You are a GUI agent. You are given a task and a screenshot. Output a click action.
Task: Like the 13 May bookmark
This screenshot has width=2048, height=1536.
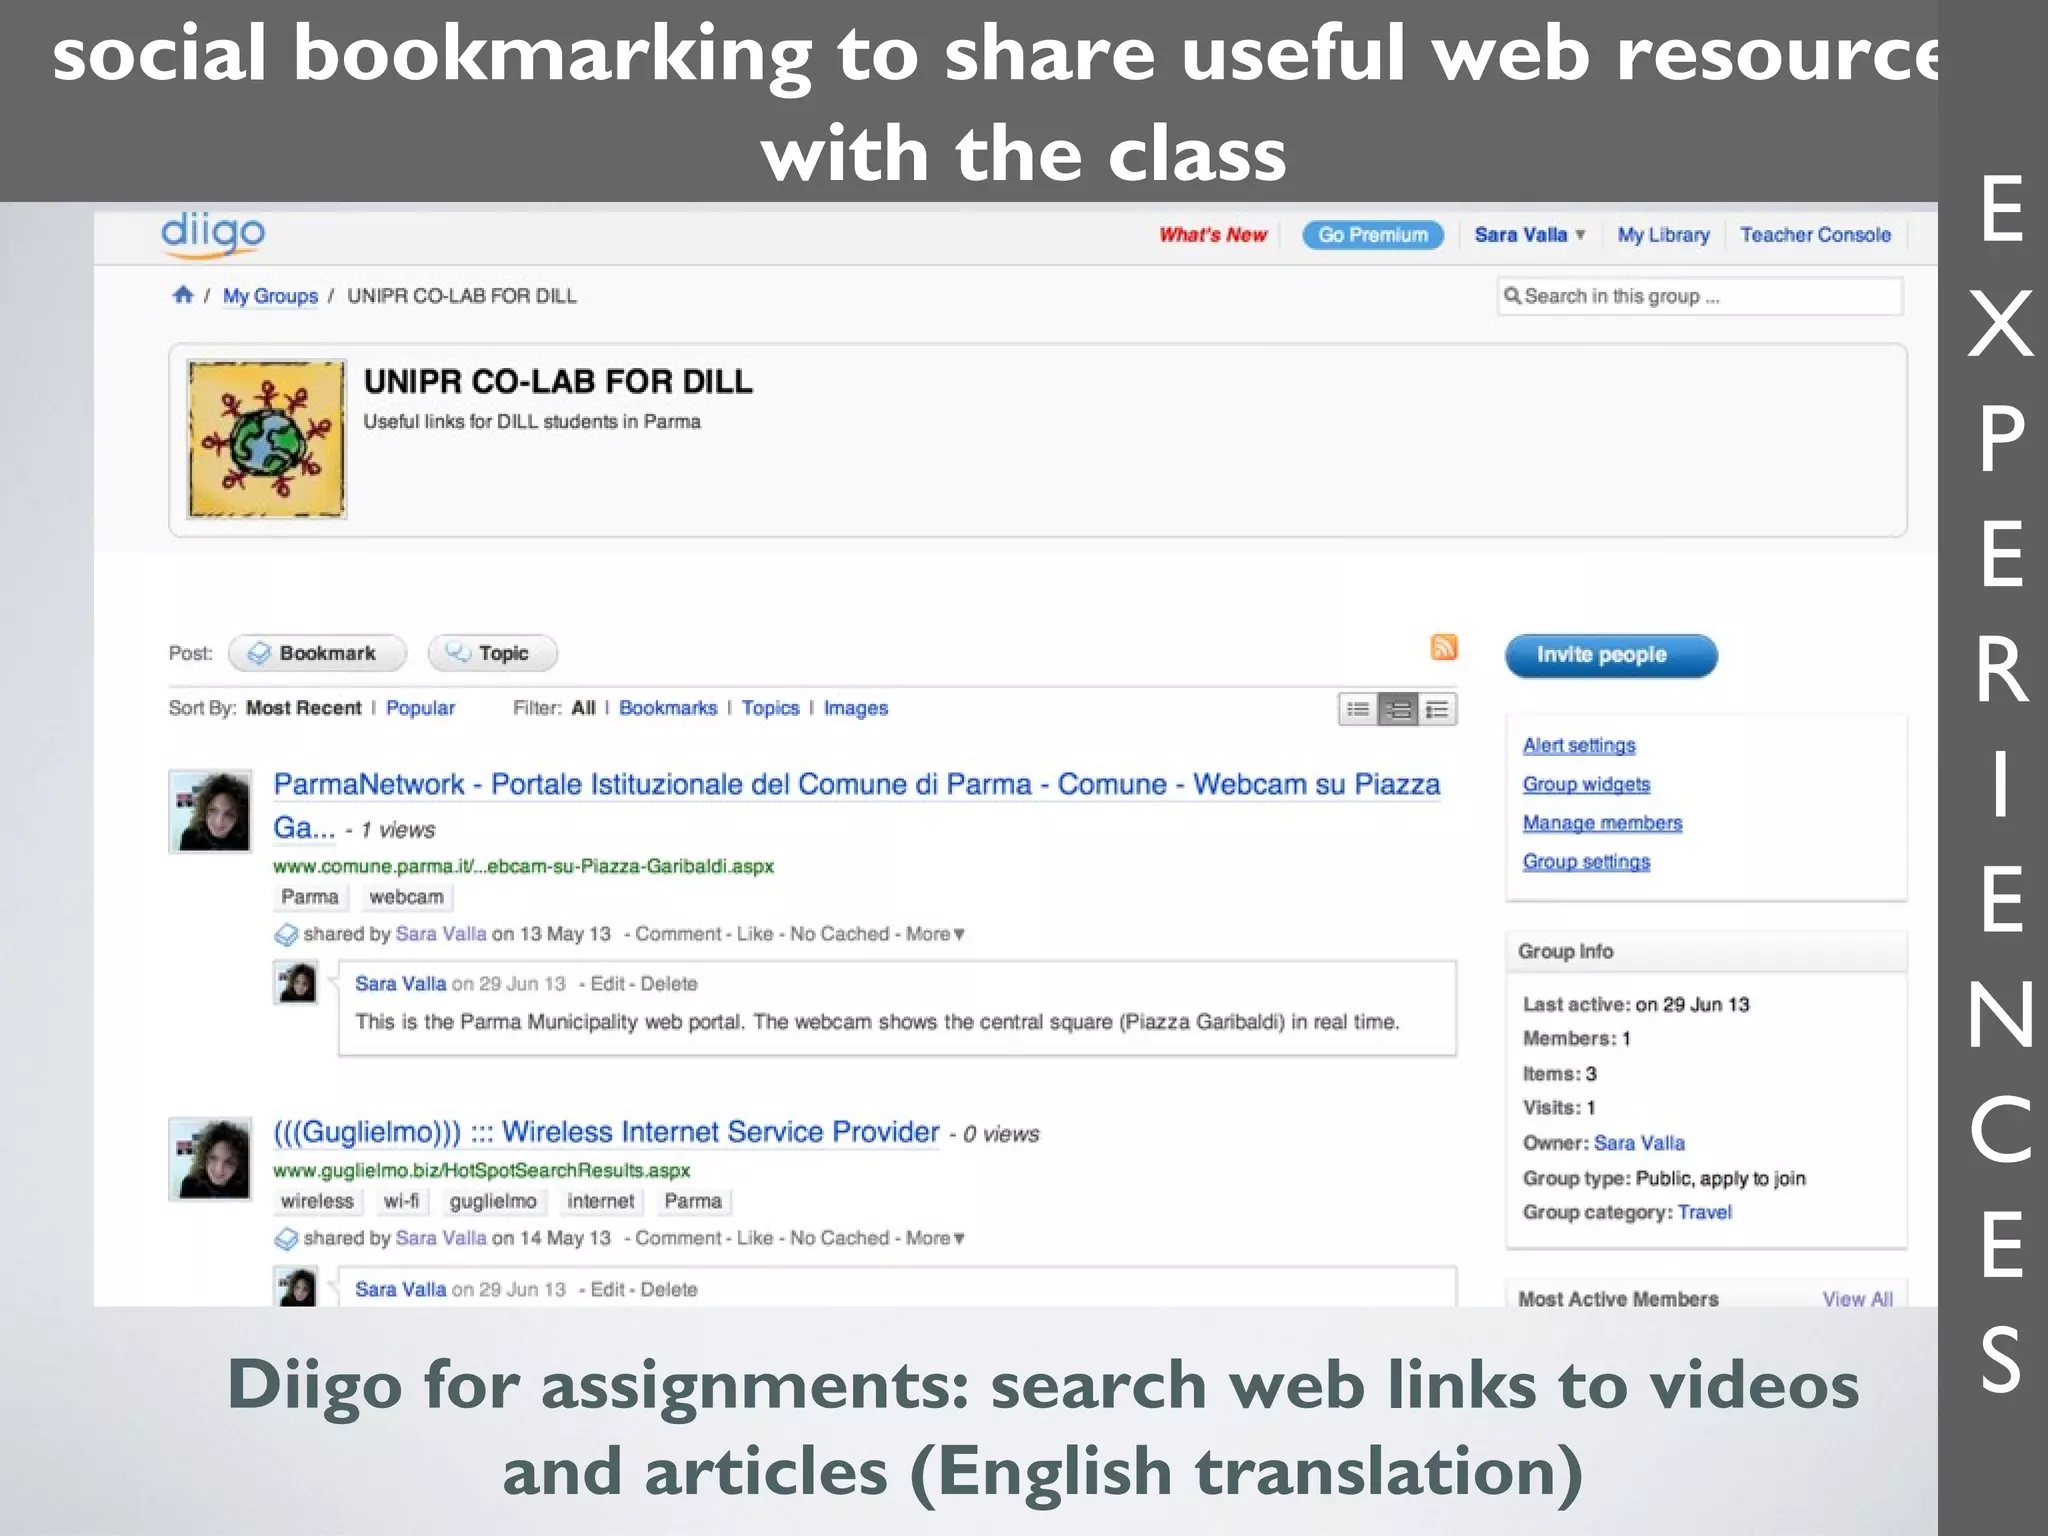coord(755,934)
